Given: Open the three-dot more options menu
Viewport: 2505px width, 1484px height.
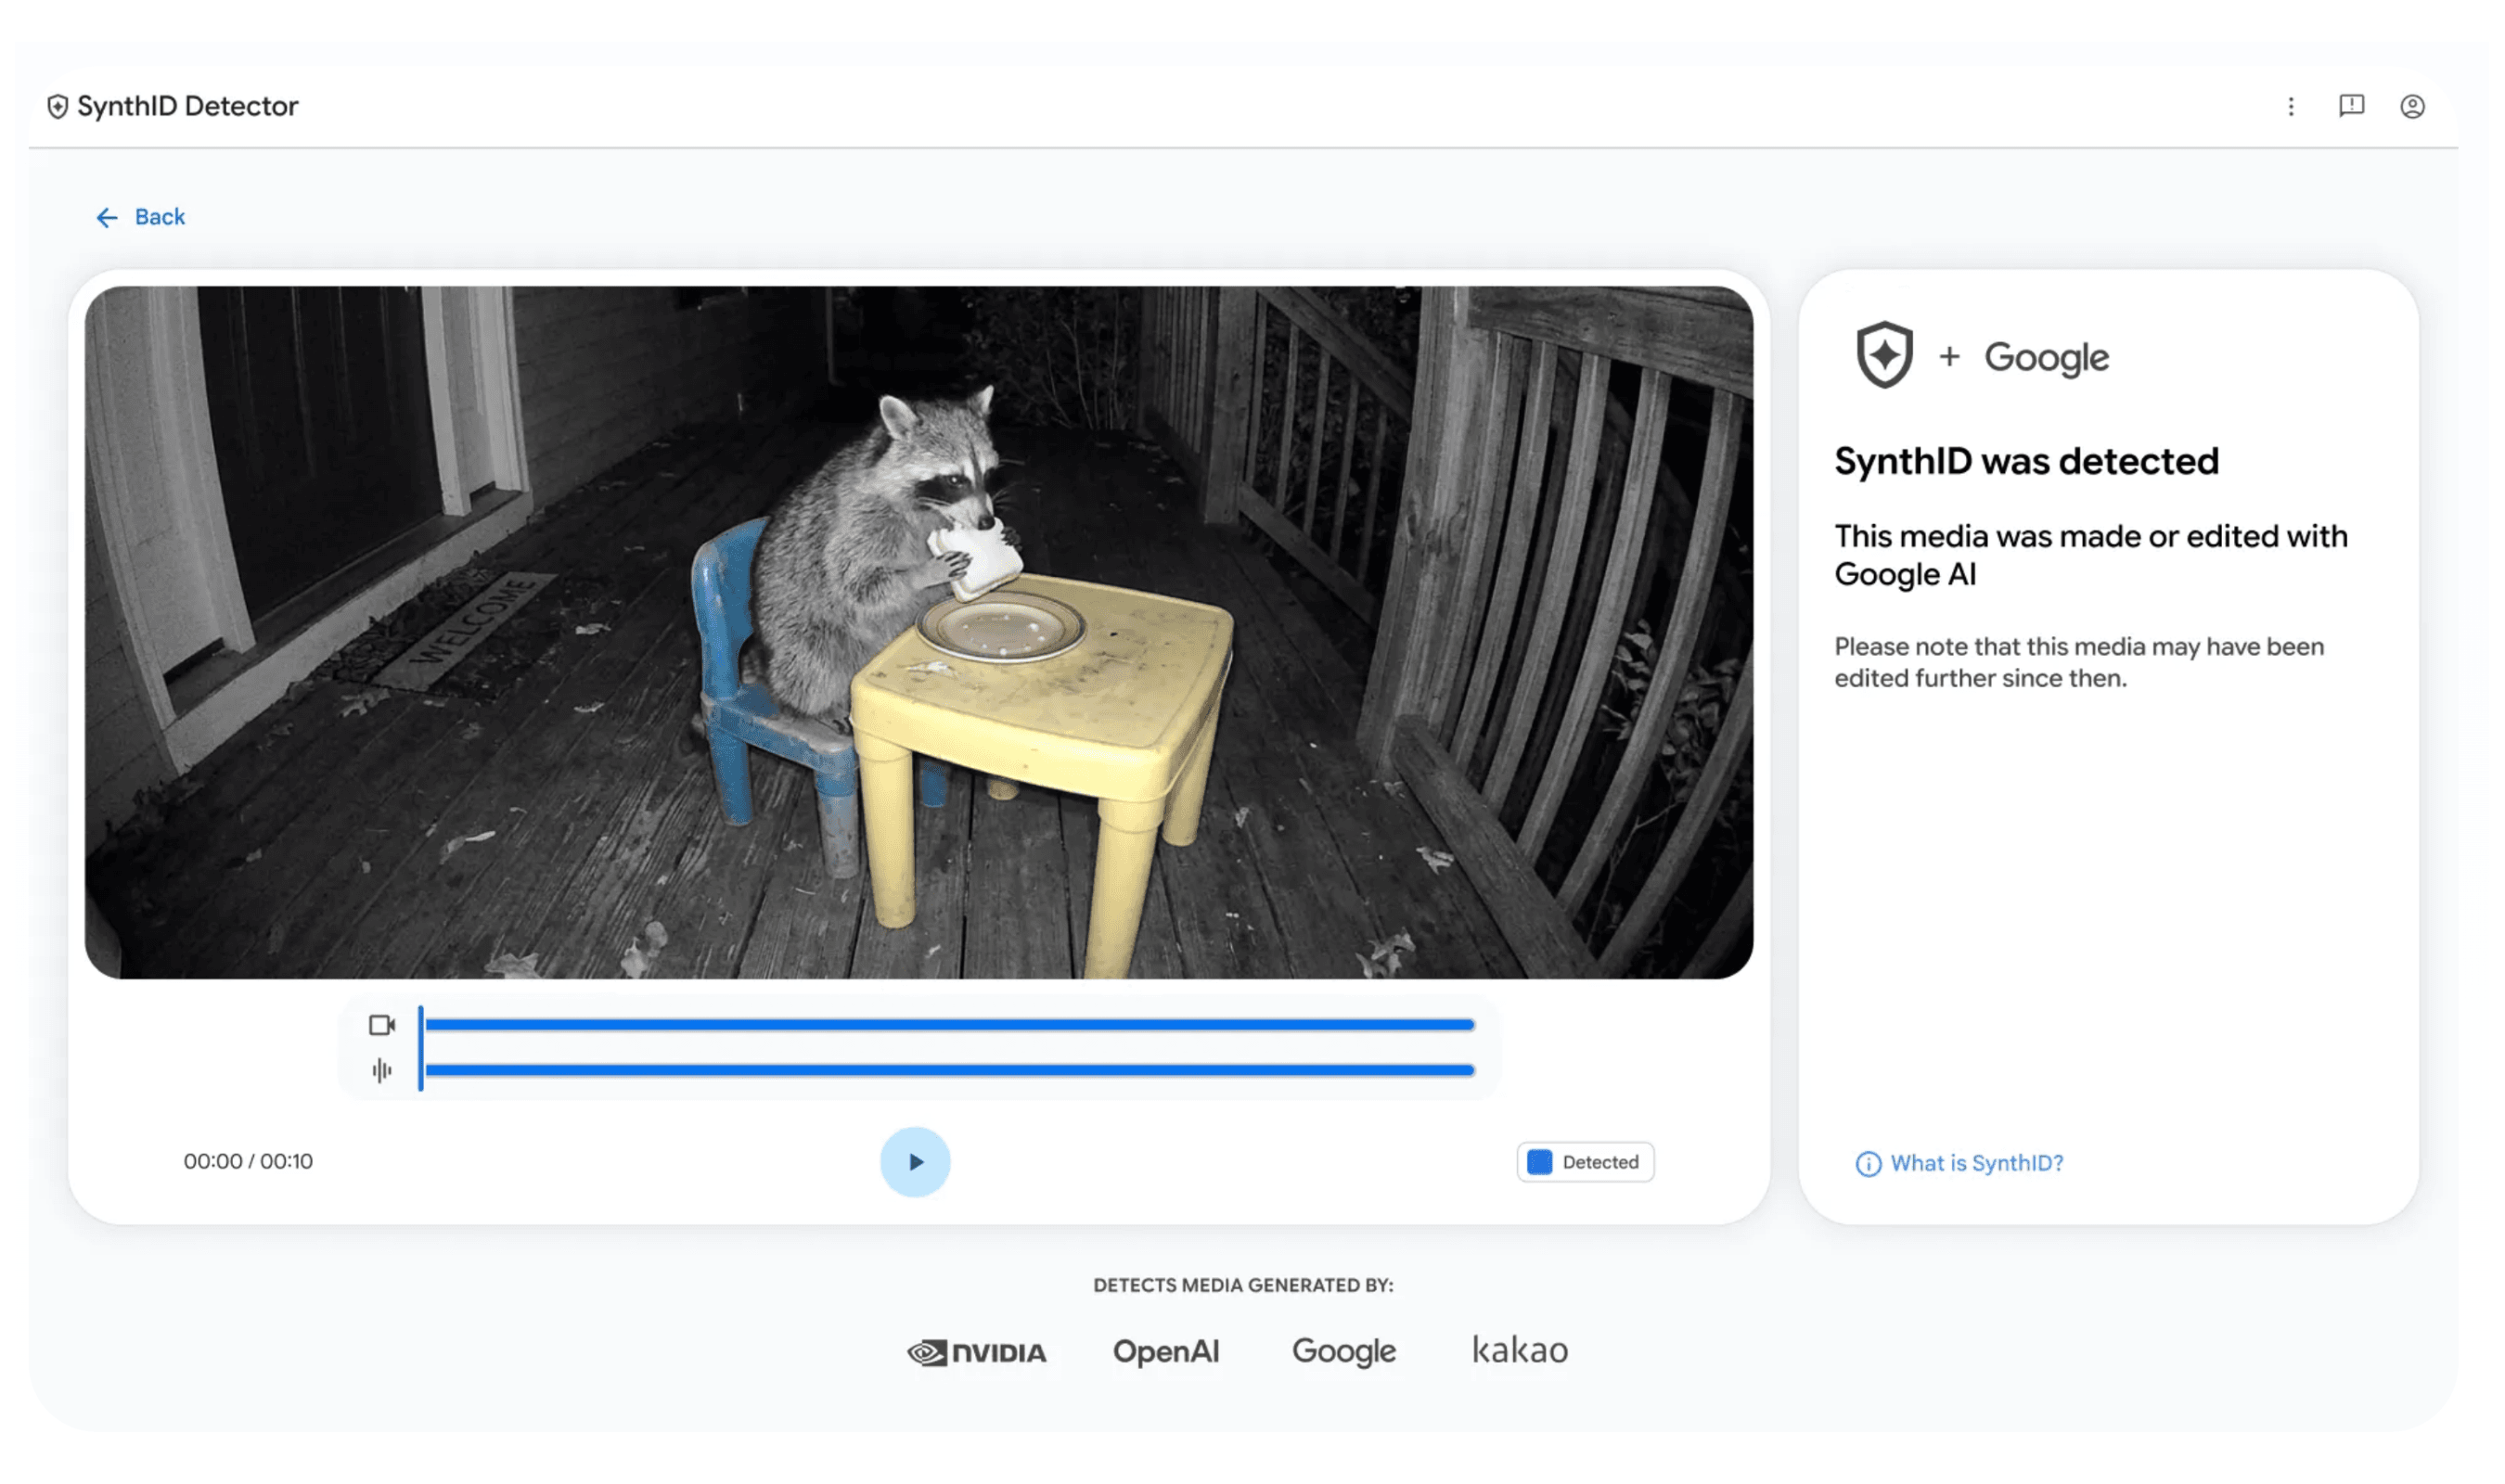Looking at the screenshot, I should tap(2290, 106).
